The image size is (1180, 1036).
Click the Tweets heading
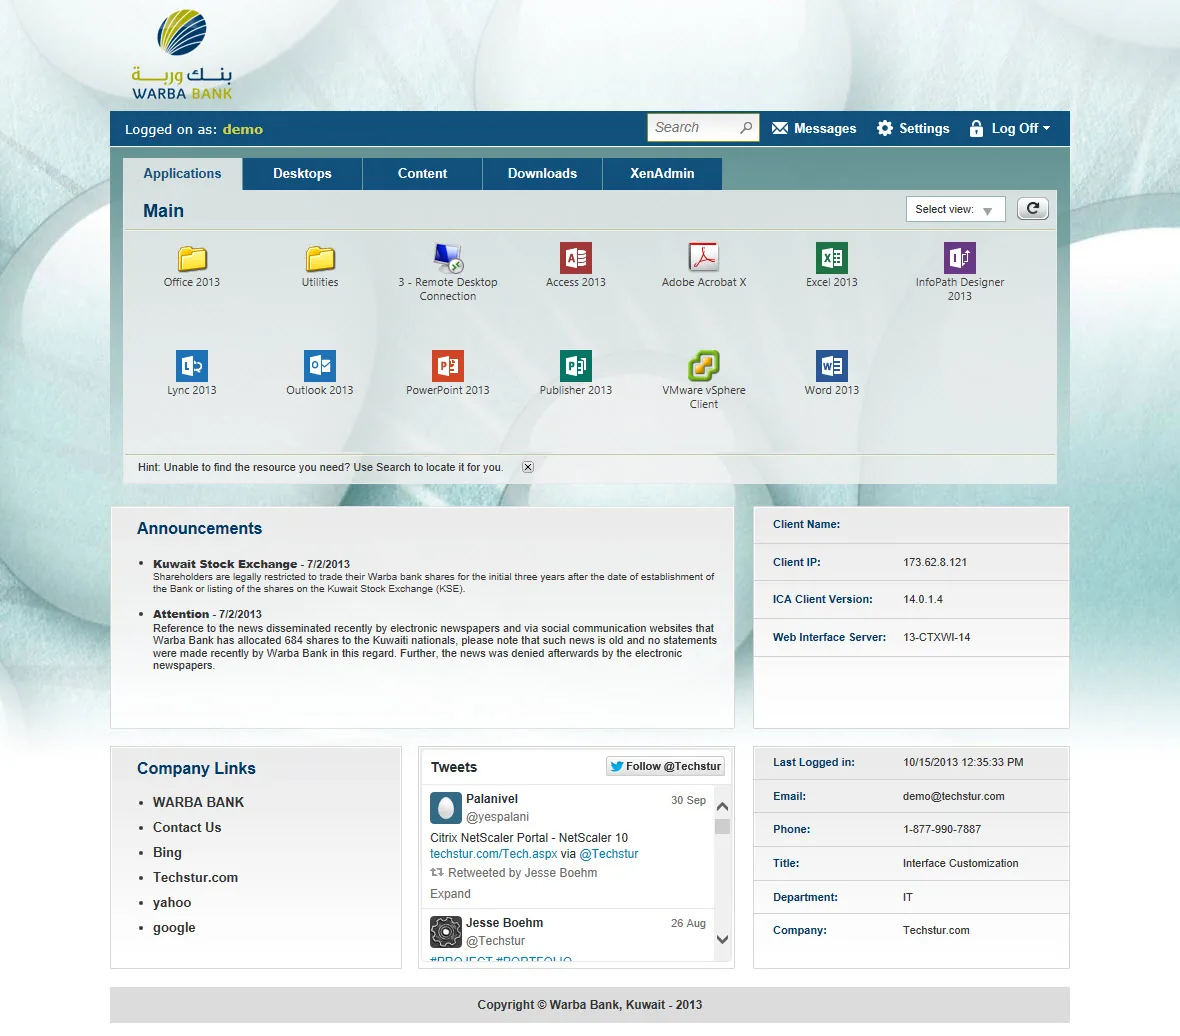pos(454,767)
